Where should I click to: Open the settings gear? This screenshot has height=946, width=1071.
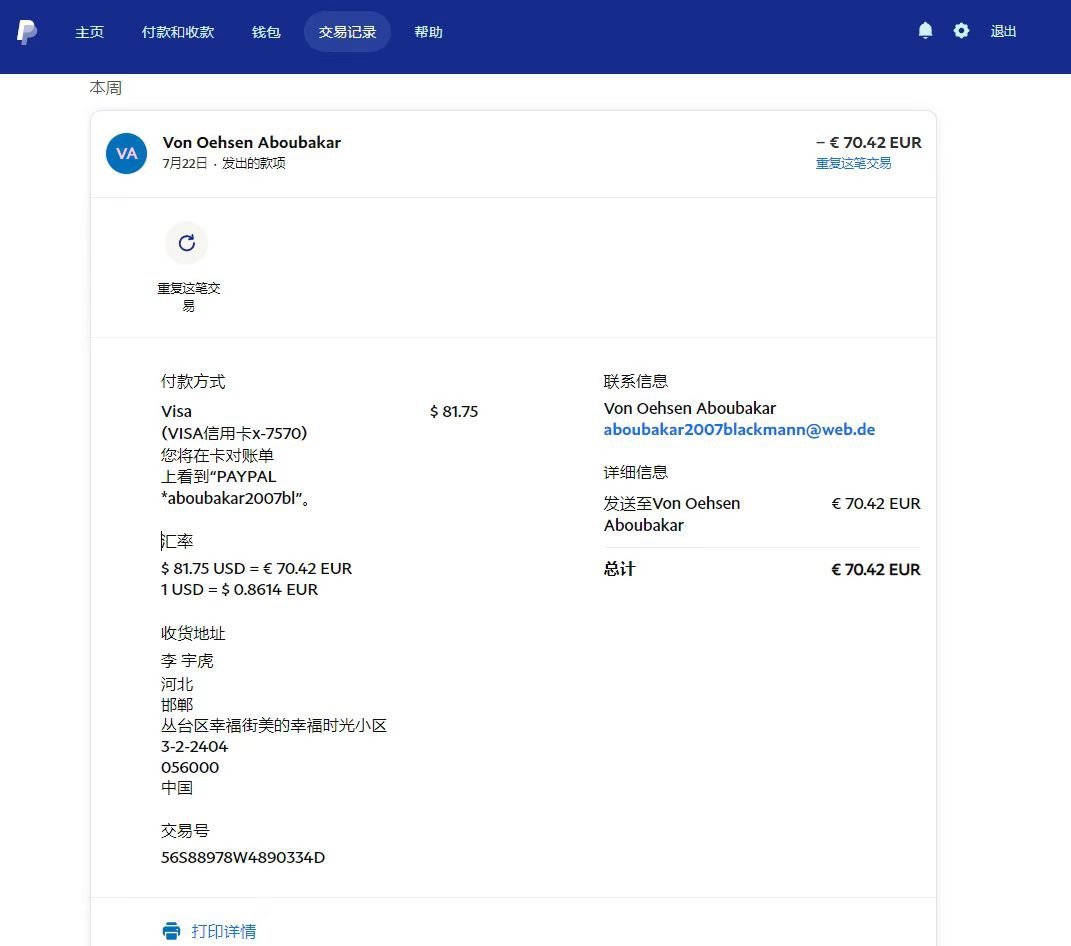(961, 31)
